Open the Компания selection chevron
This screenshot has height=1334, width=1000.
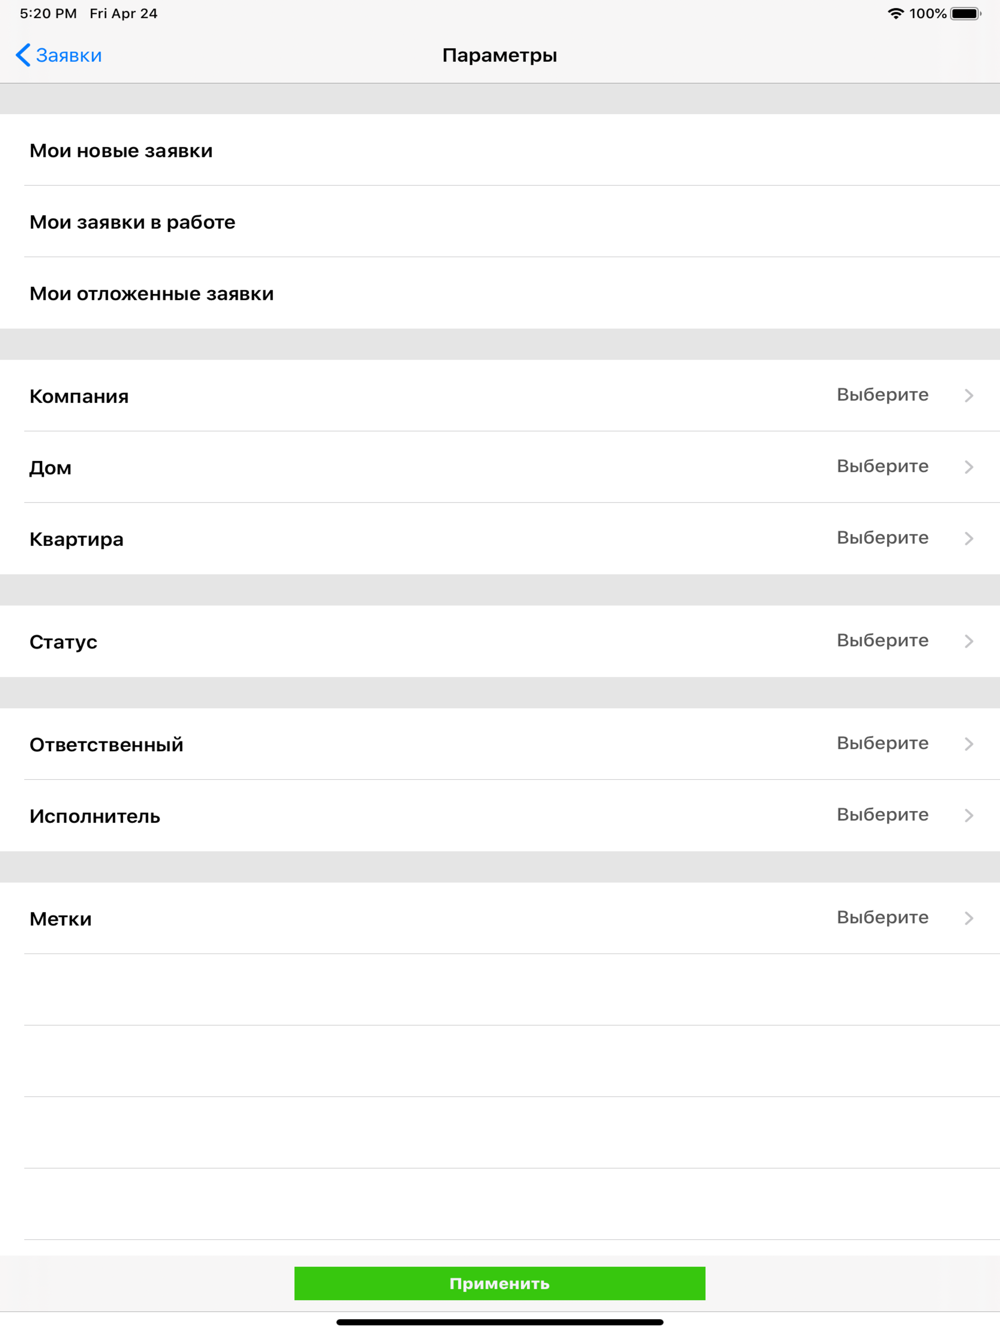[969, 396]
